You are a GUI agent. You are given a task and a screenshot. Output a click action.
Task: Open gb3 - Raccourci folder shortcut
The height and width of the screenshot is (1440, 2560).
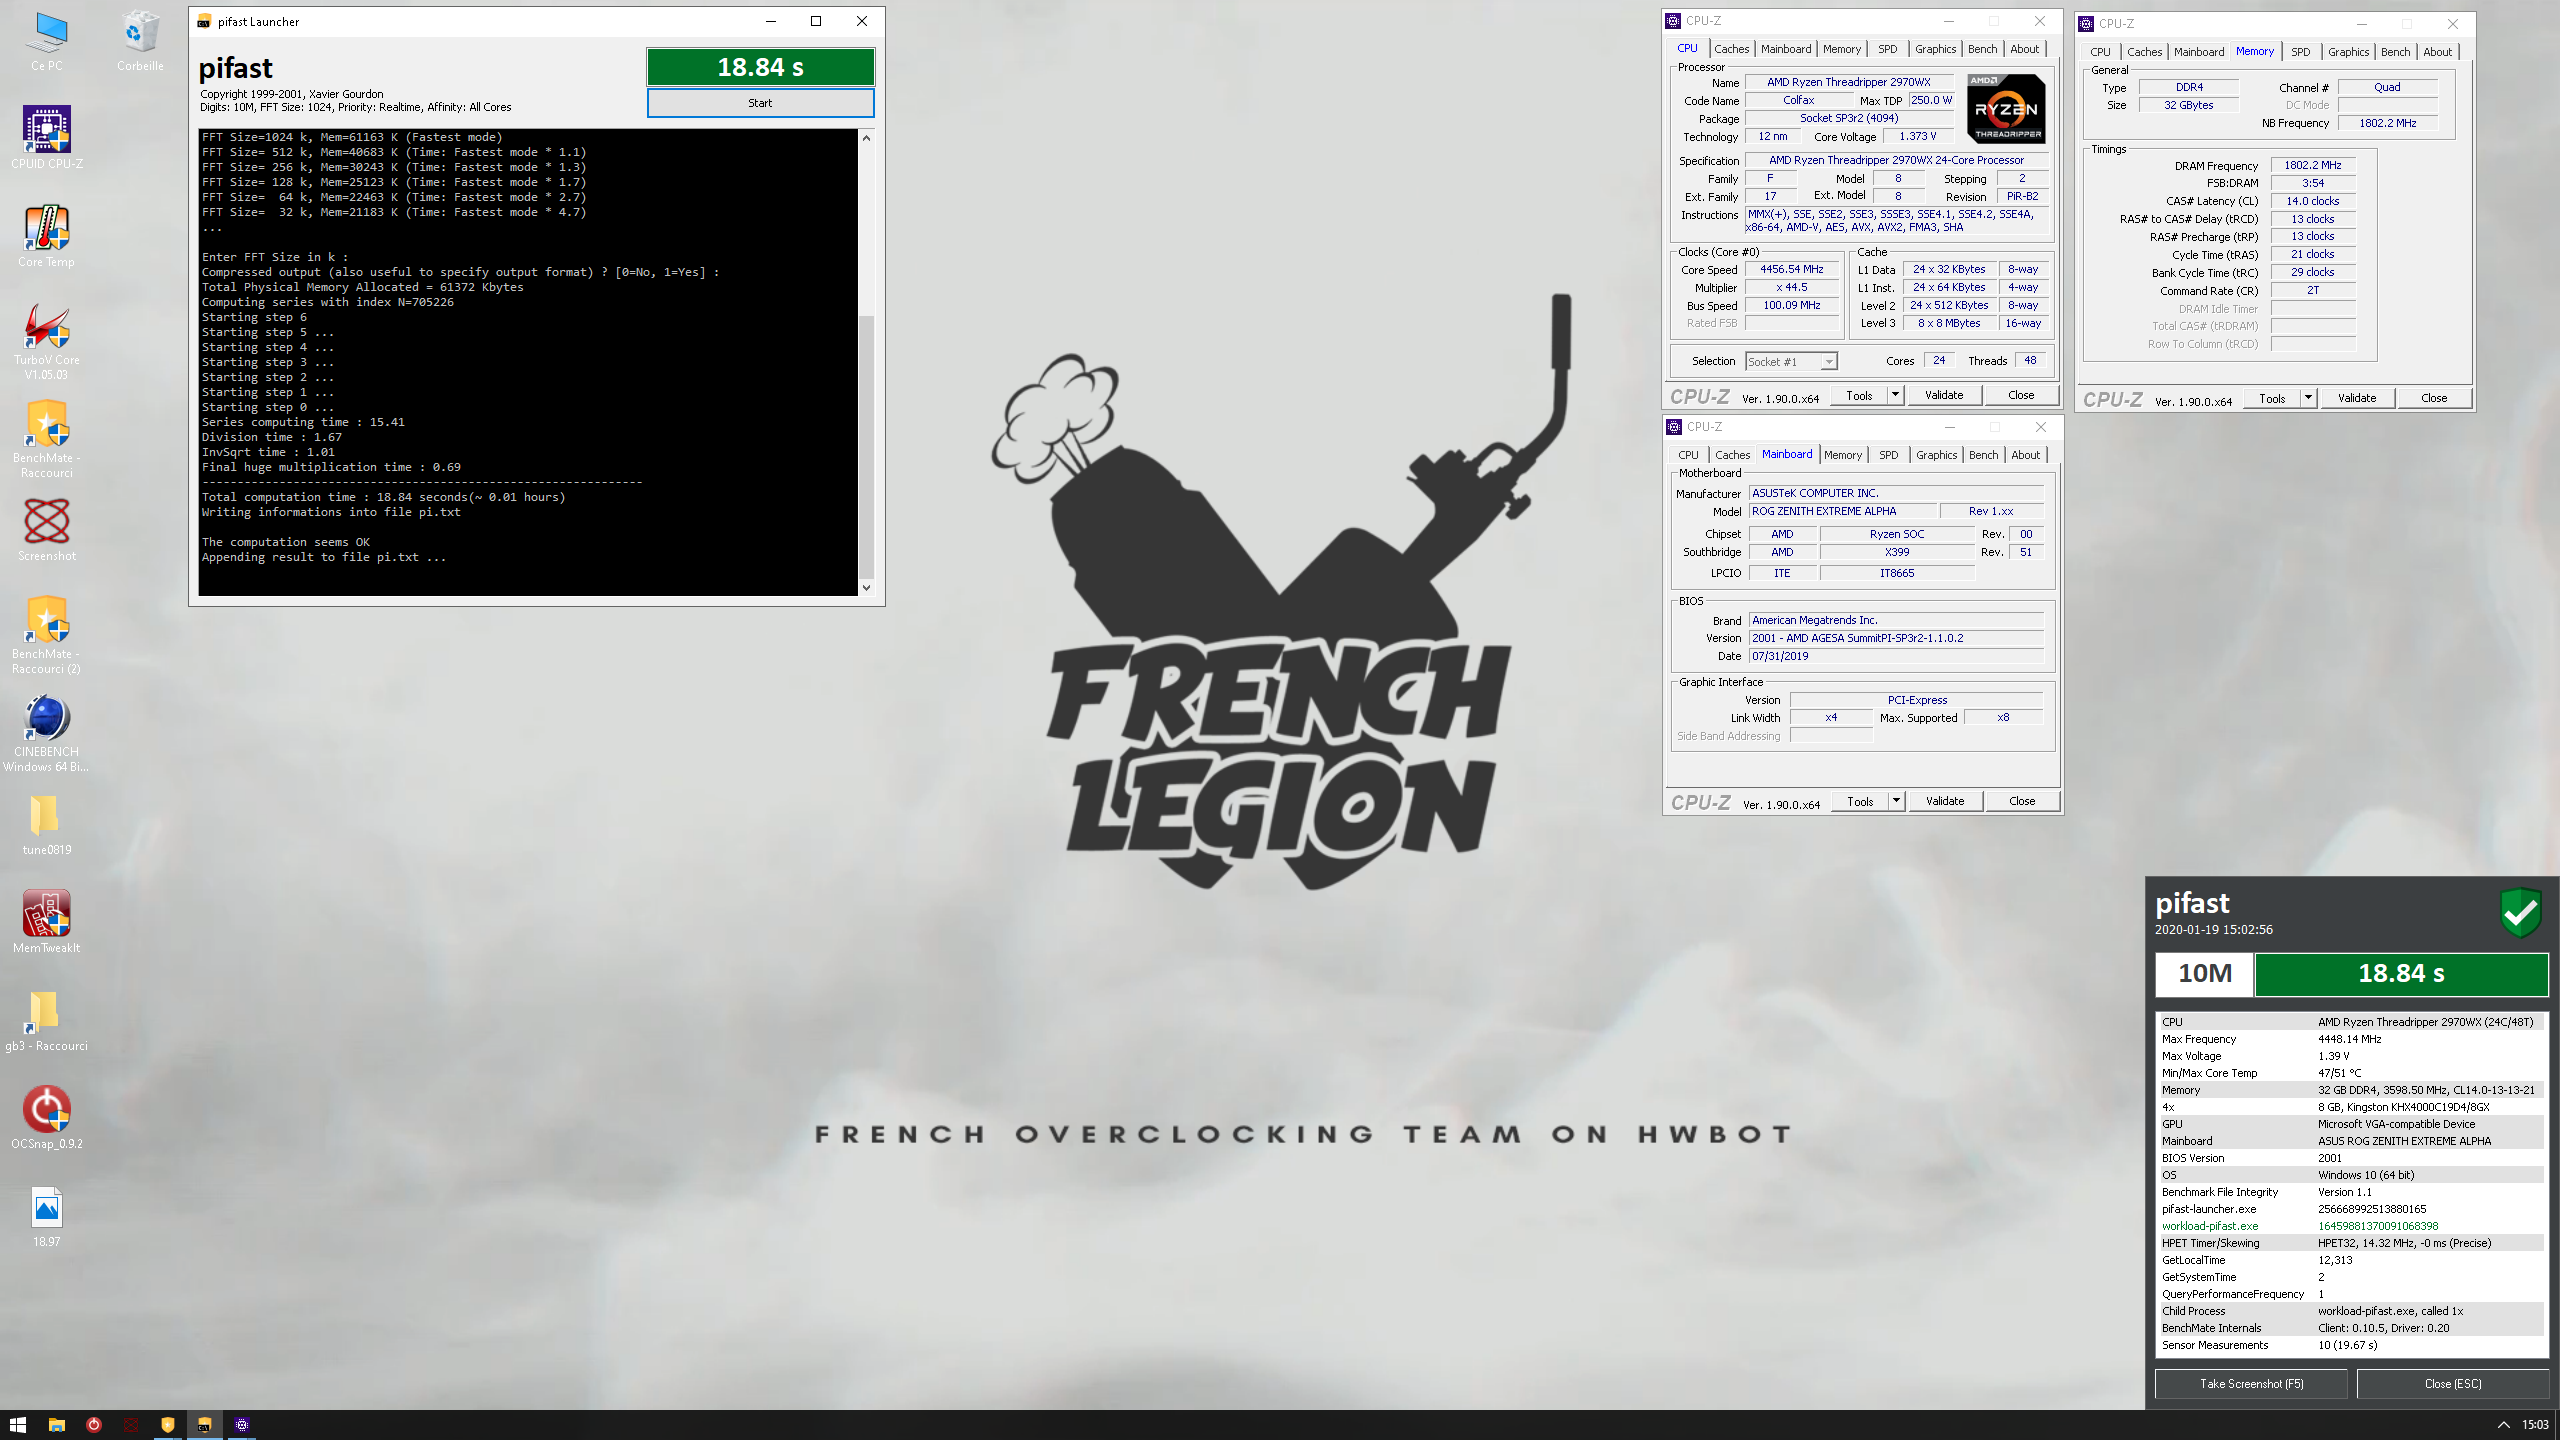tap(47, 1020)
